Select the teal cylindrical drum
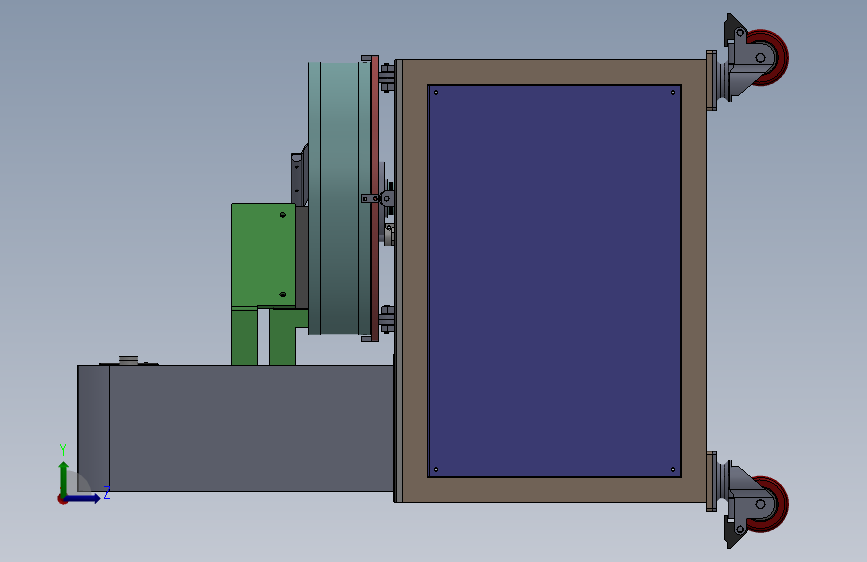Screen dimensions: 867x562 340,198
